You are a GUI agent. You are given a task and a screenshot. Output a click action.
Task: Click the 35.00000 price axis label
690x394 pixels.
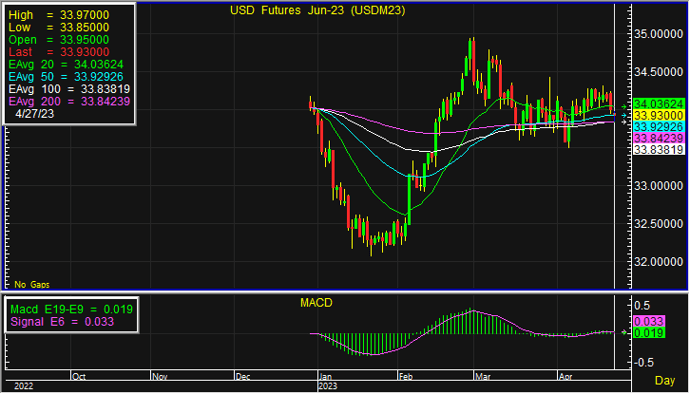click(659, 34)
